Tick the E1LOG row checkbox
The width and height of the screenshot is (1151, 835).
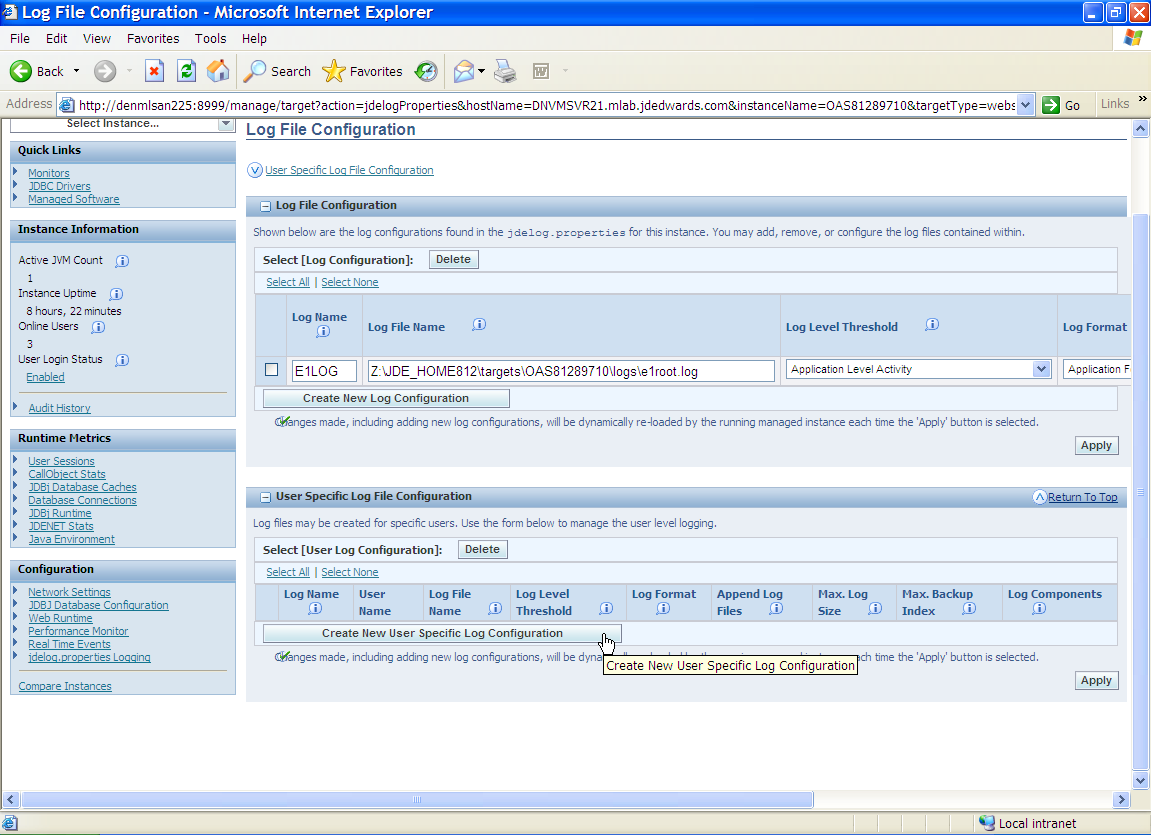[x=272, y=370]
